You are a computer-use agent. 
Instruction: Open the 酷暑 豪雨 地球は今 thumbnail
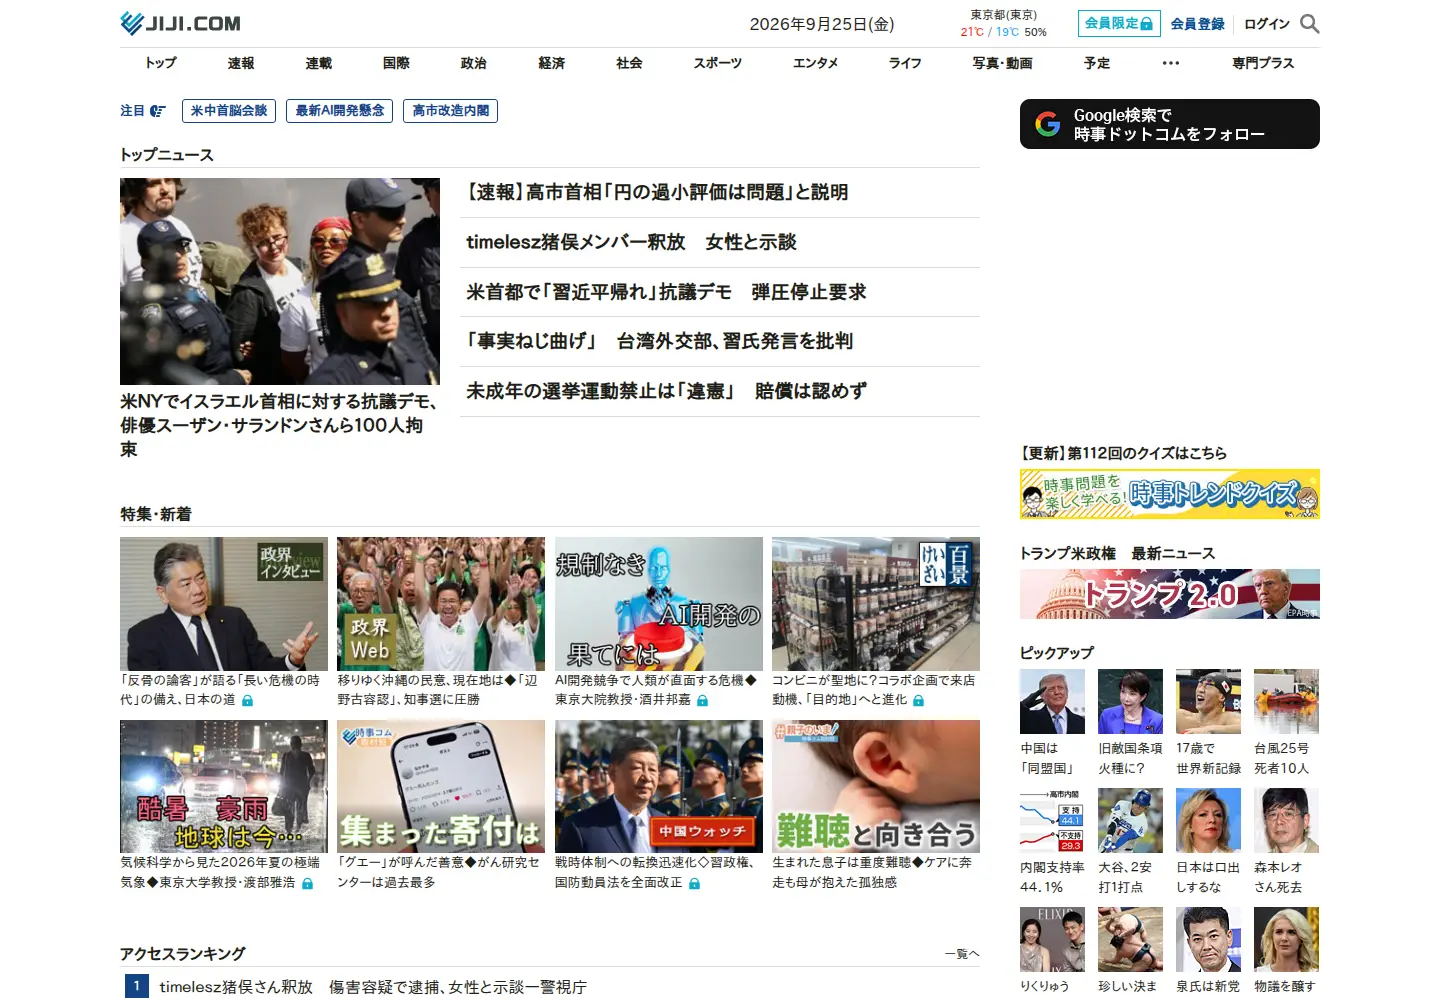click(x=224, y=787)
